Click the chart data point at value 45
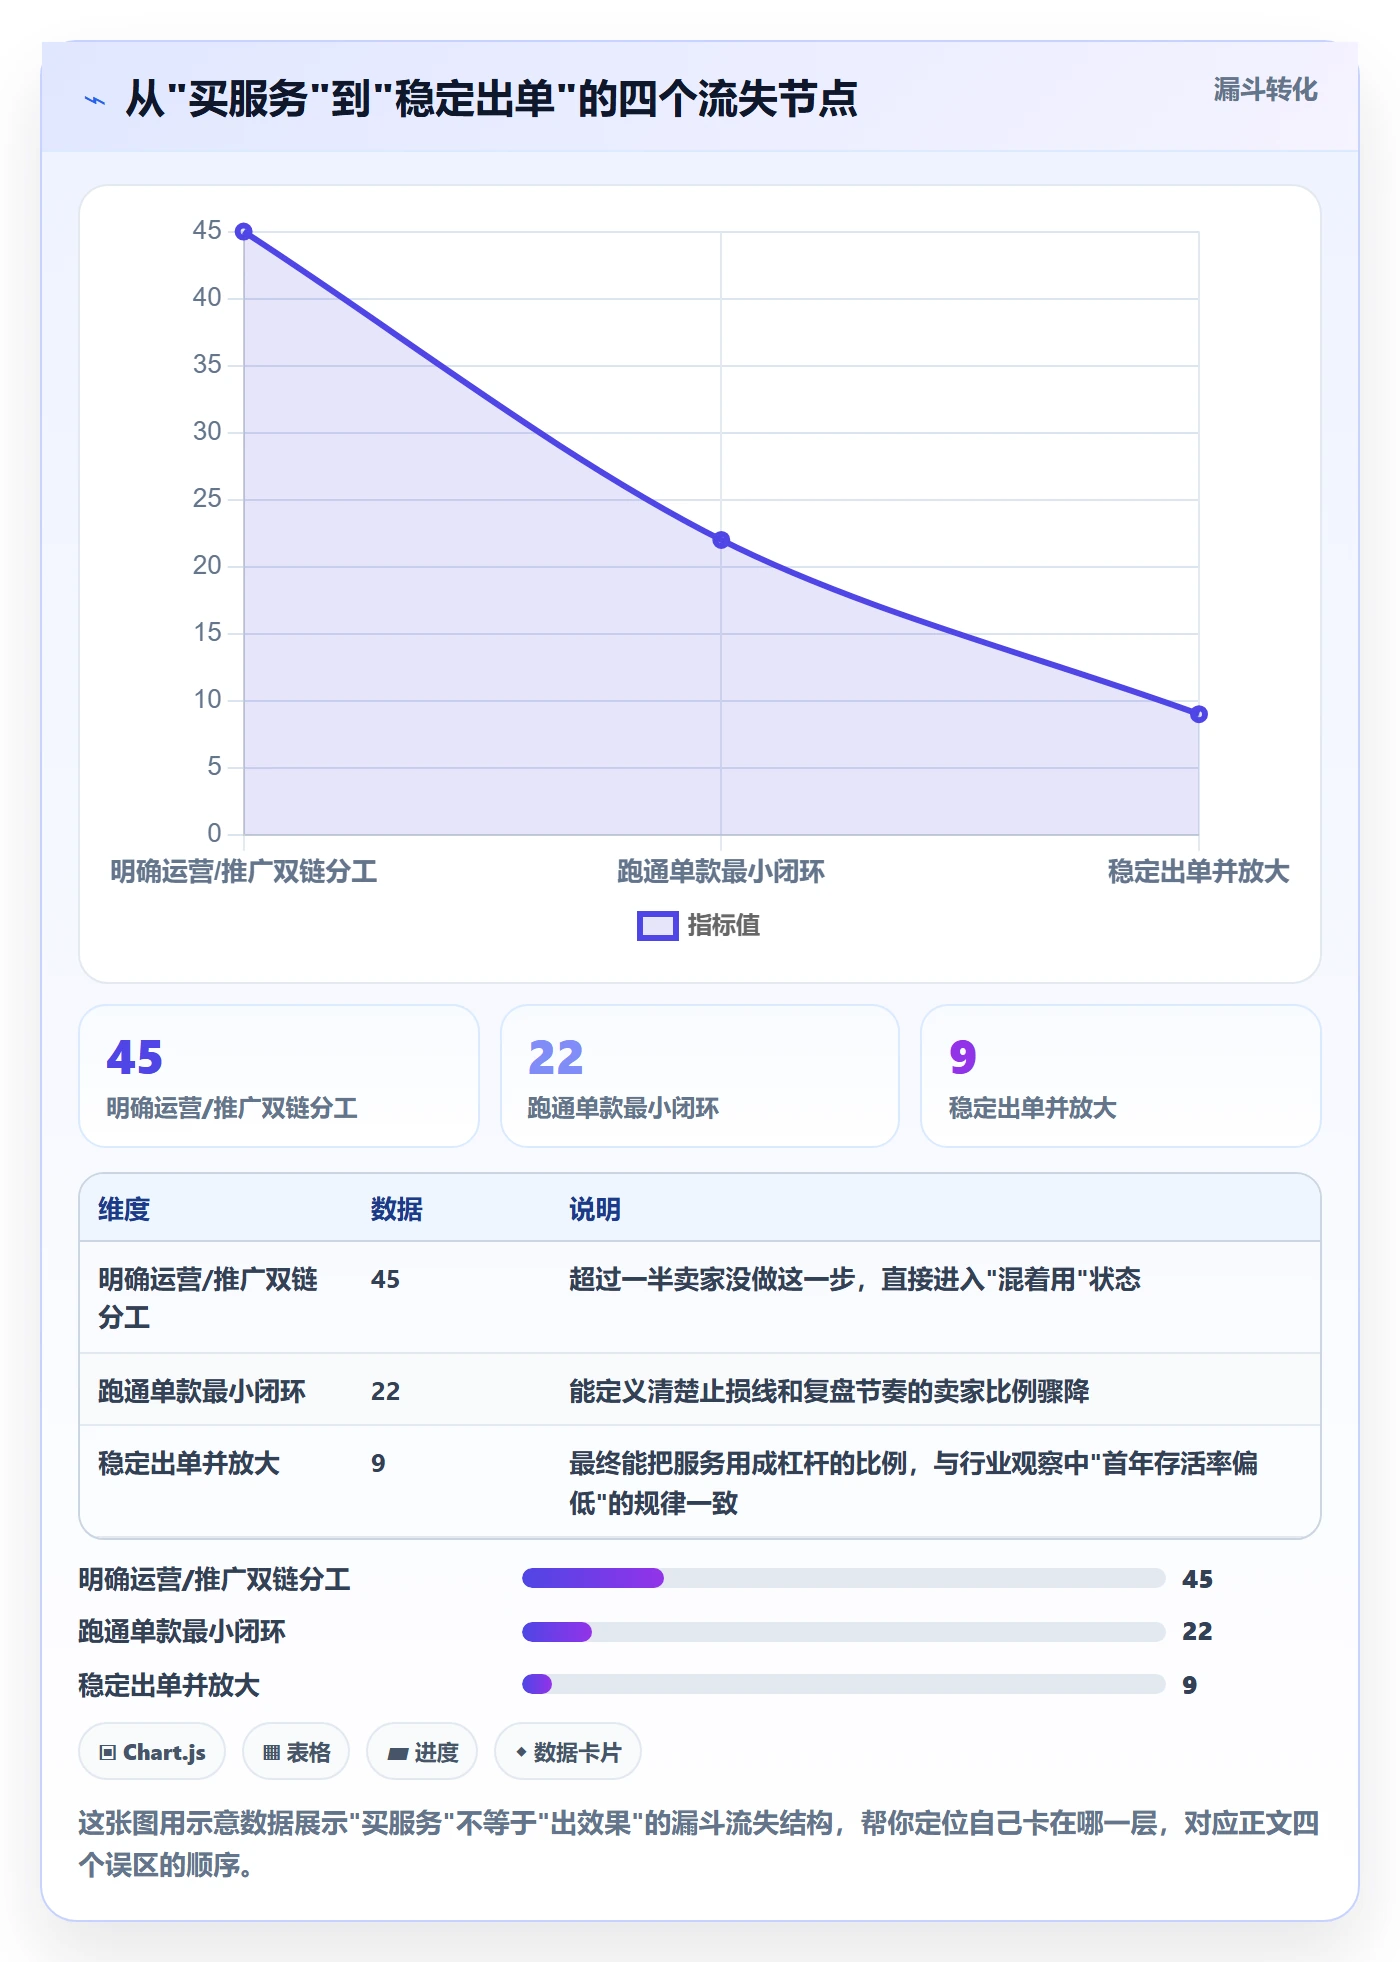Screen dimensions: 1400x1962 pos(244,232)
